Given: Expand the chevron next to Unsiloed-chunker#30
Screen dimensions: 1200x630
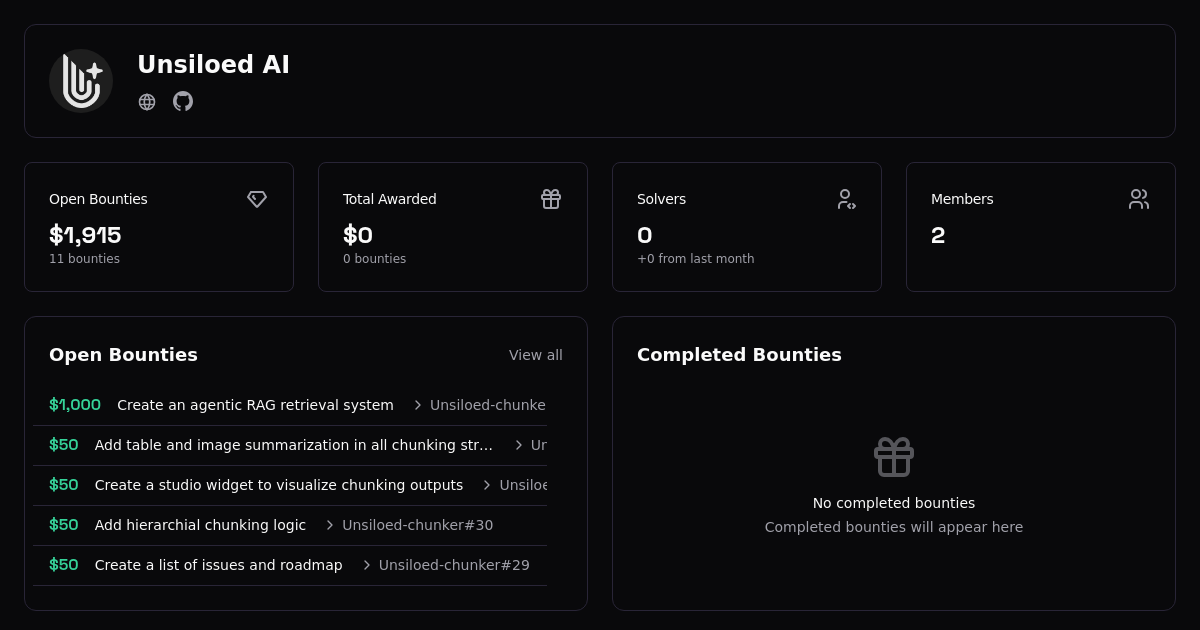Looking at the screenshot, I should (330, 524).
